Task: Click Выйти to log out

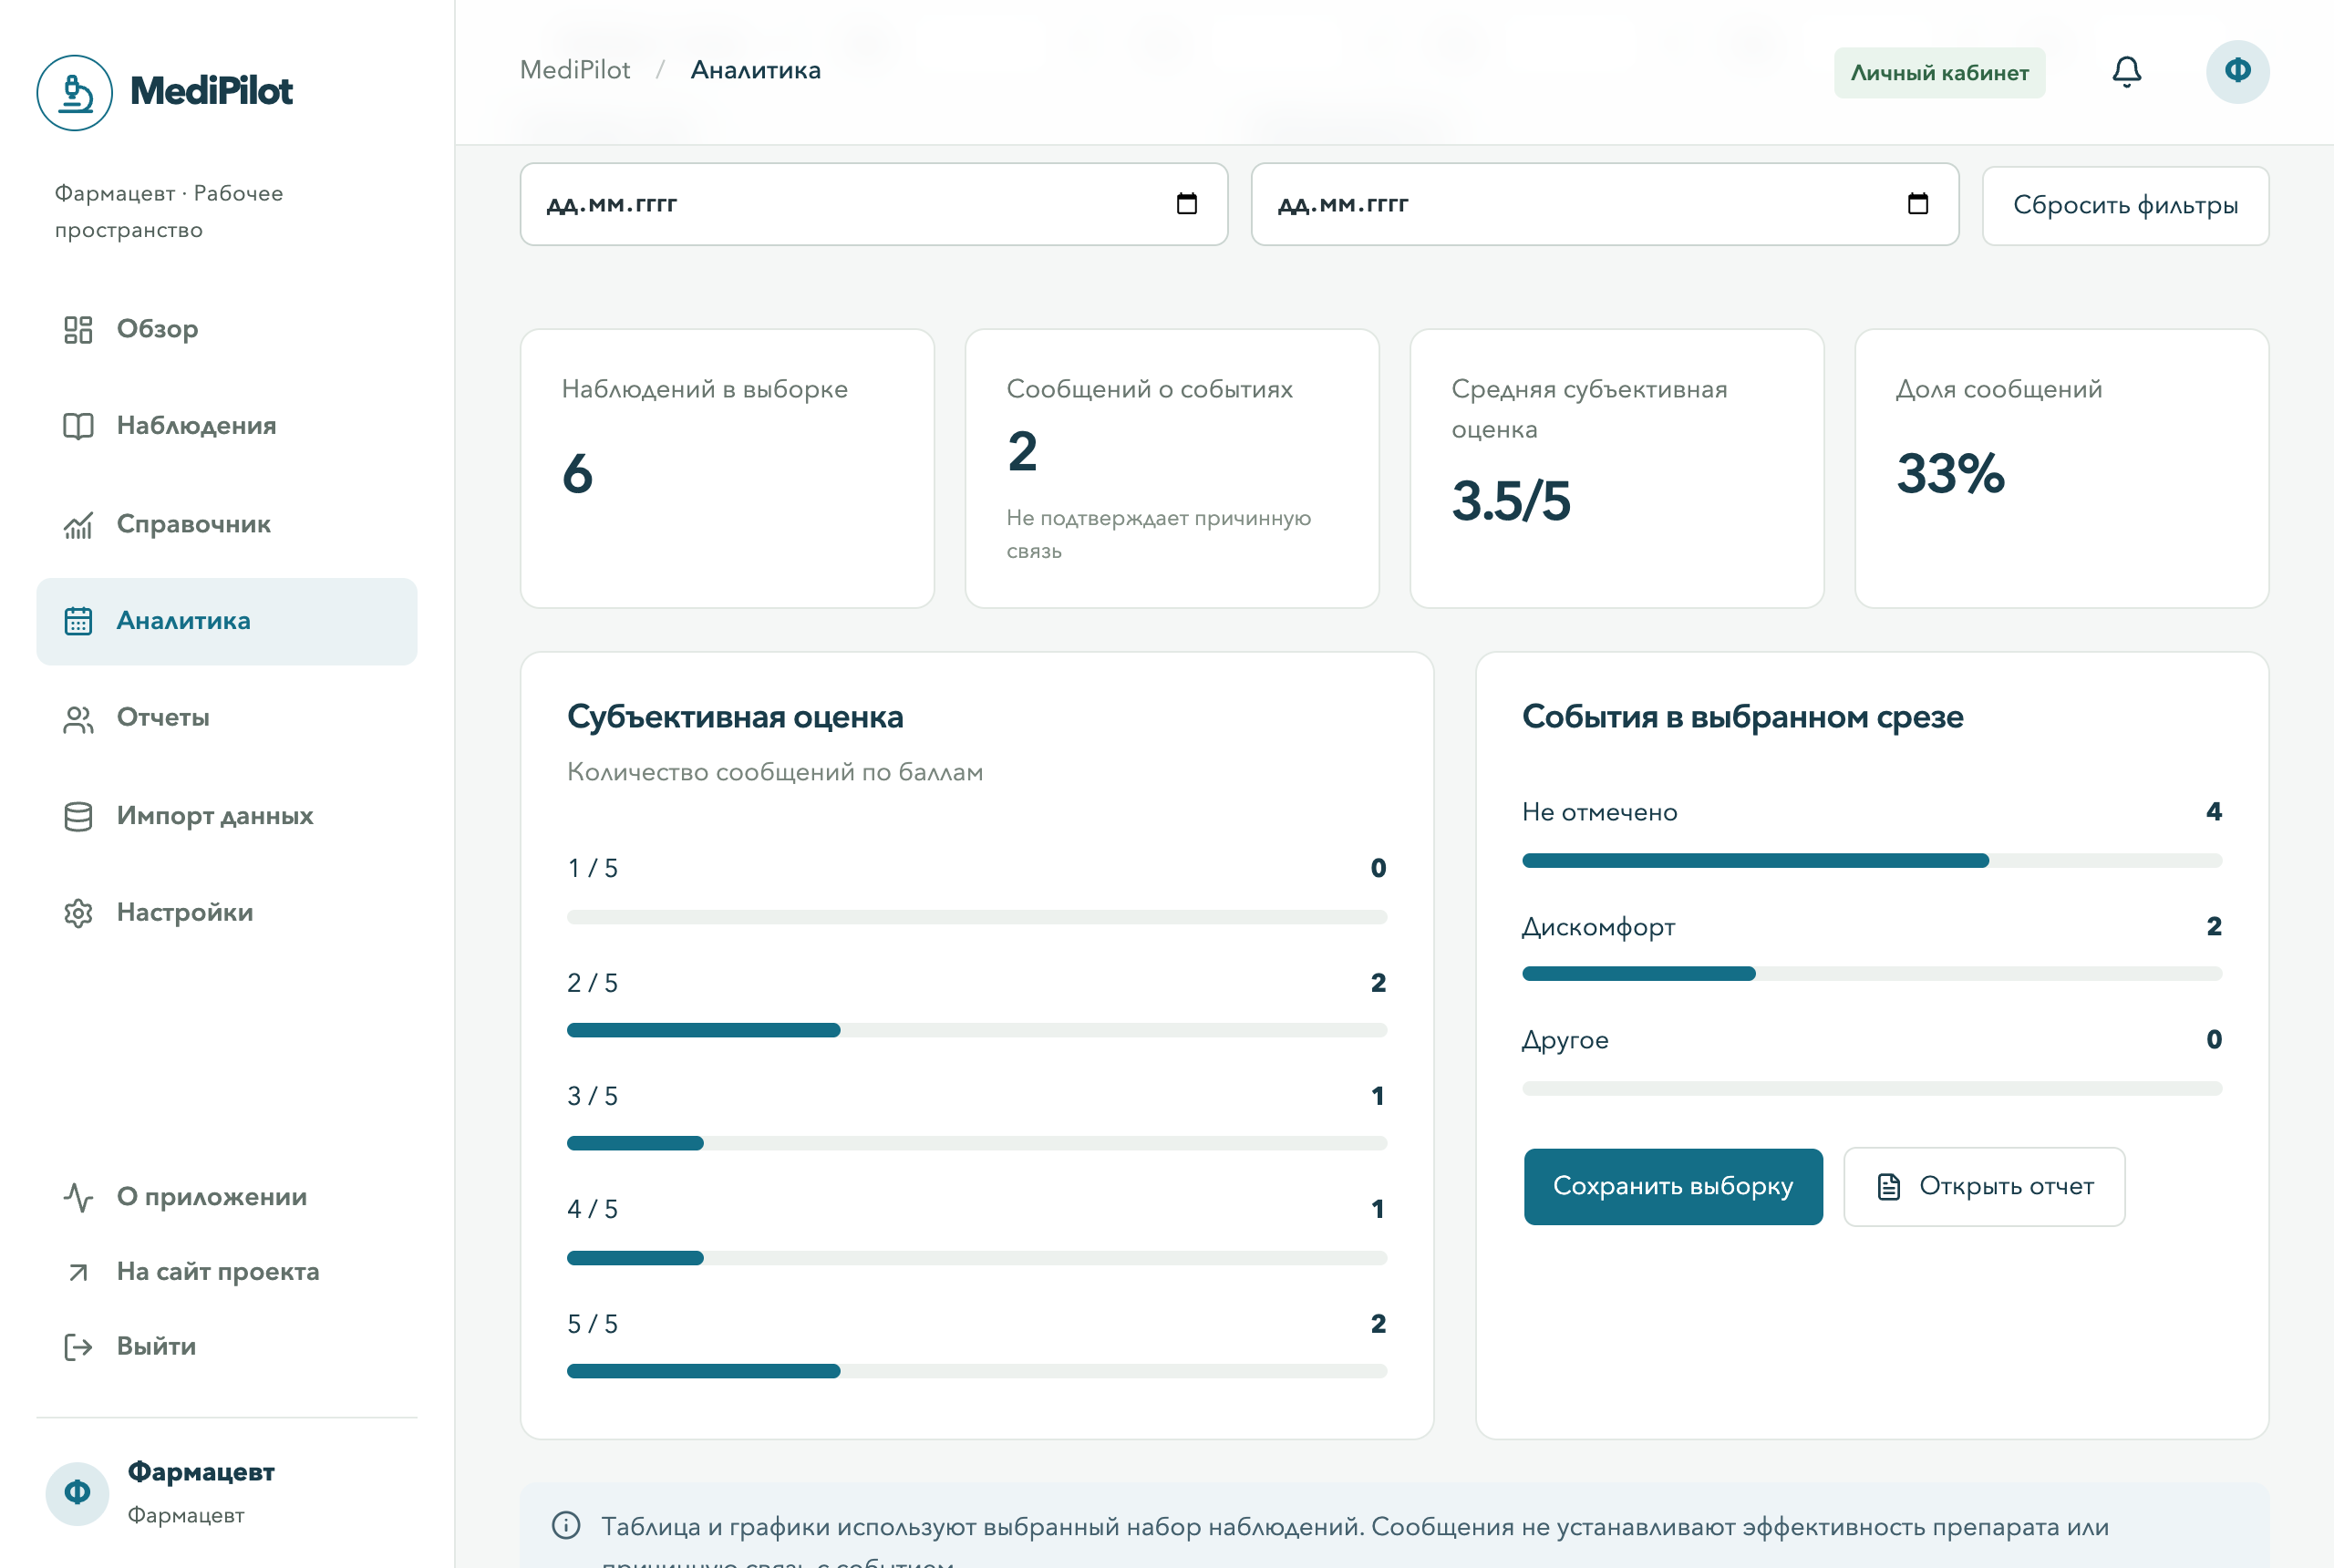Action: pyautogui.click(x=227, y=1347)
